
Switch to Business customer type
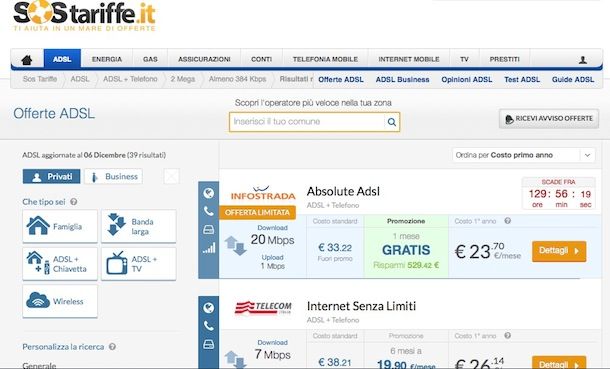tap(113, 177)
